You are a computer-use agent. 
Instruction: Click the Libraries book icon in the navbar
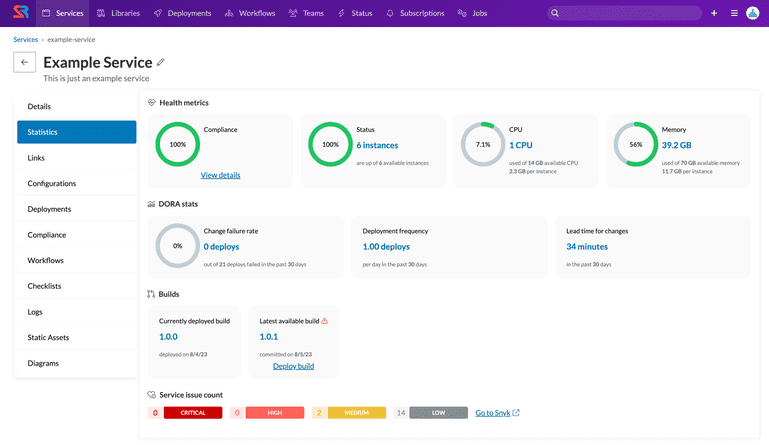pyautogui.click(x=101, y=13)
